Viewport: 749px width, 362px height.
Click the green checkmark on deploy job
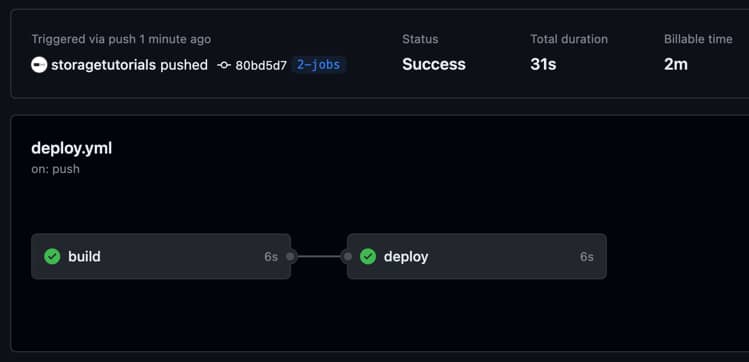(368, 256)
